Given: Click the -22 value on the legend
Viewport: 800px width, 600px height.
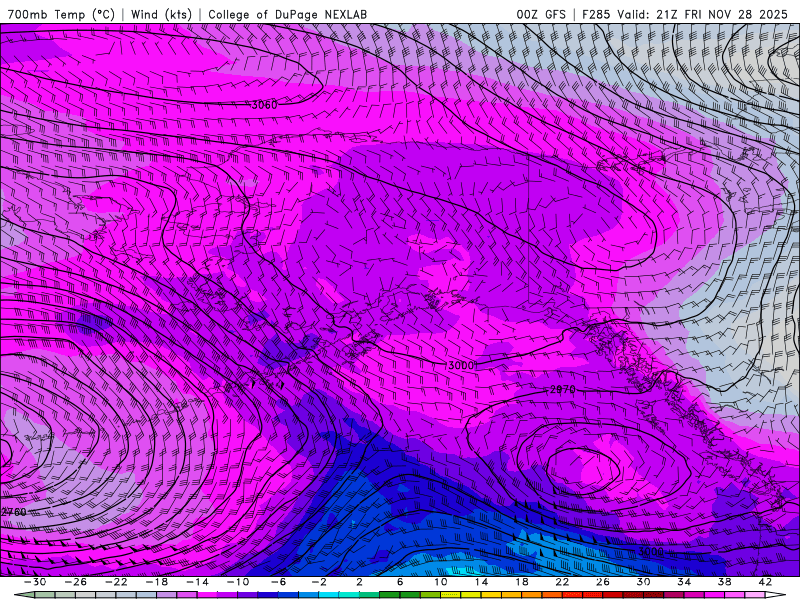Looking at the screenshot, I should tap(116, 582).
